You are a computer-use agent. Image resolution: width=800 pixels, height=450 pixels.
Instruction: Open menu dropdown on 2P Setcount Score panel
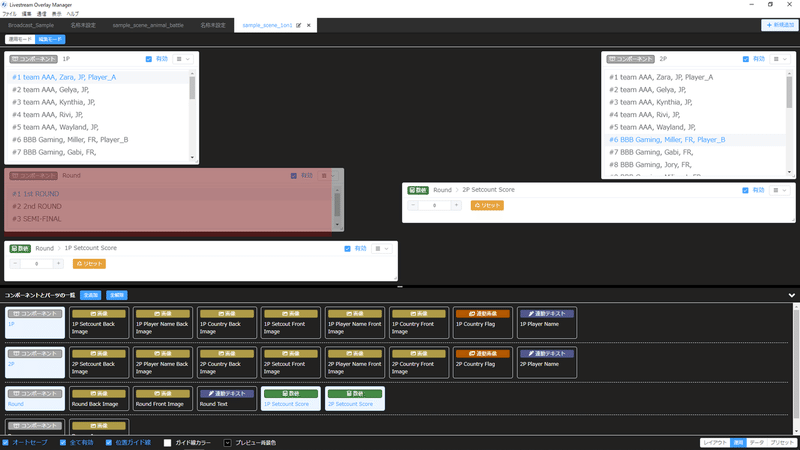[780, 190]
